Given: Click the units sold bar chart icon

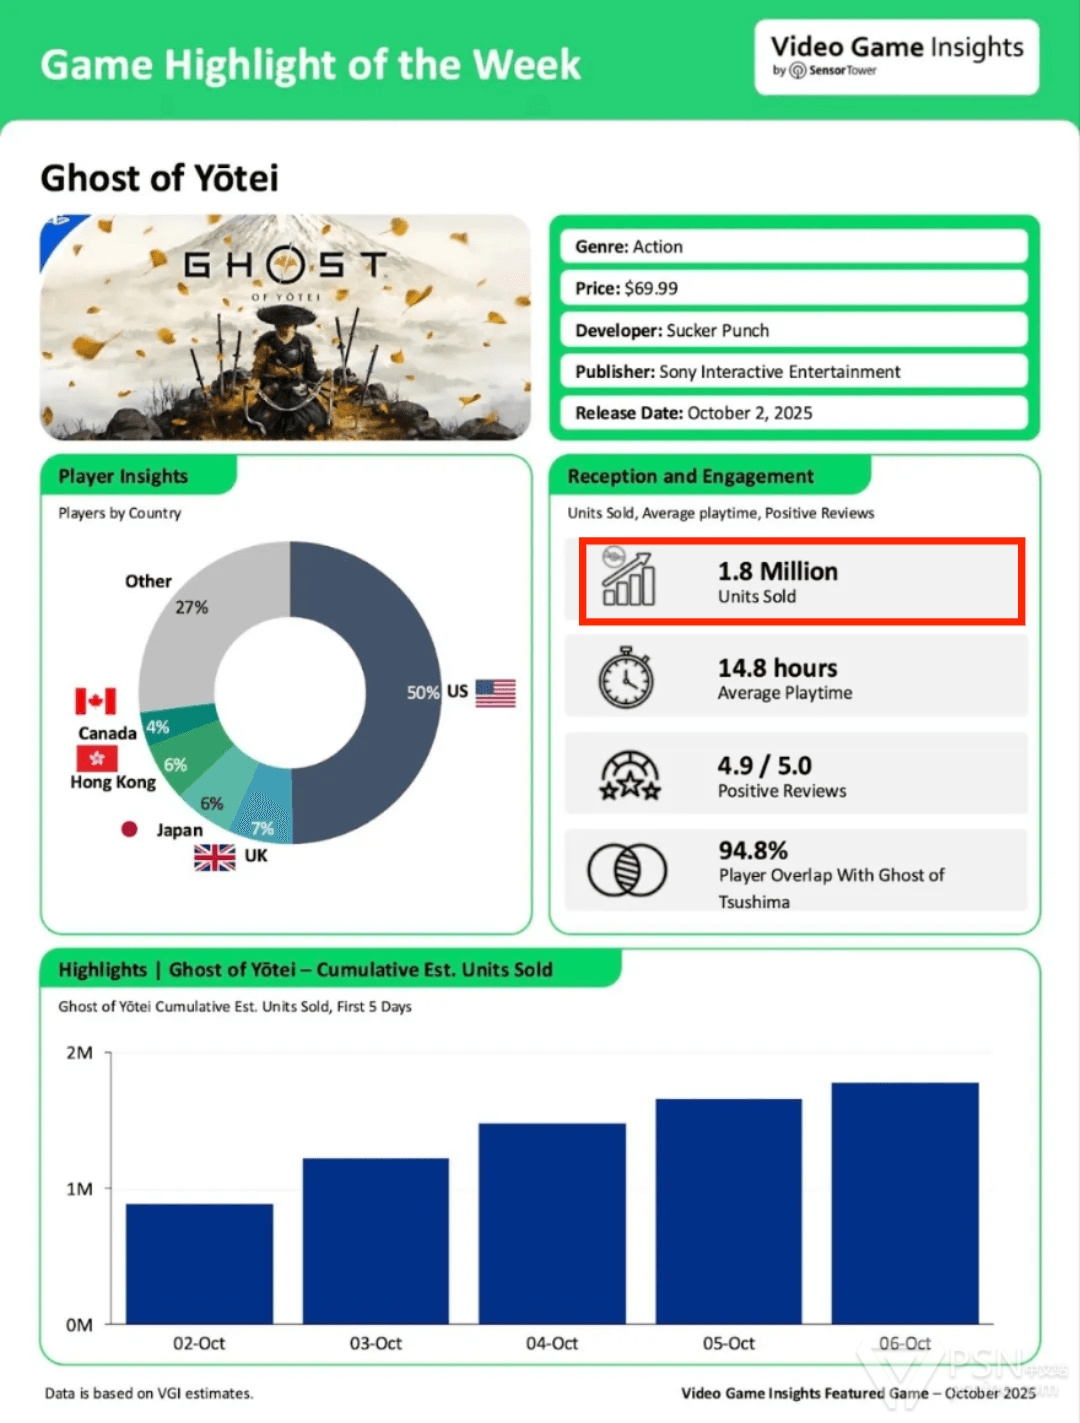Looking at the screenshot, I should (x=628, y=579).
